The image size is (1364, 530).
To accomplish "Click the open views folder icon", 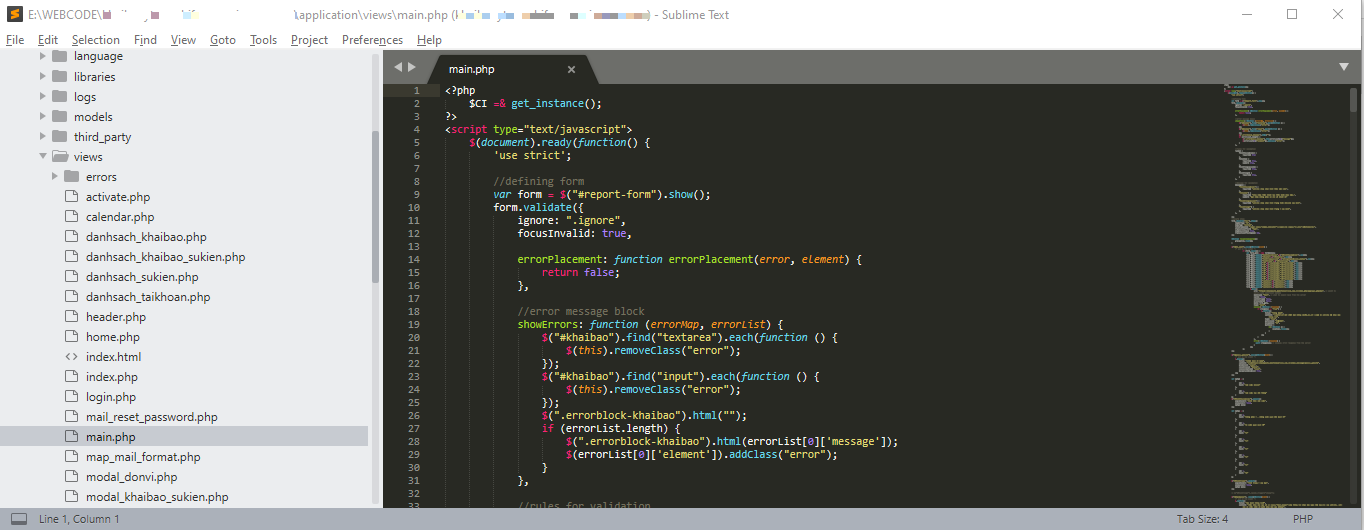I will pos(59,156).
